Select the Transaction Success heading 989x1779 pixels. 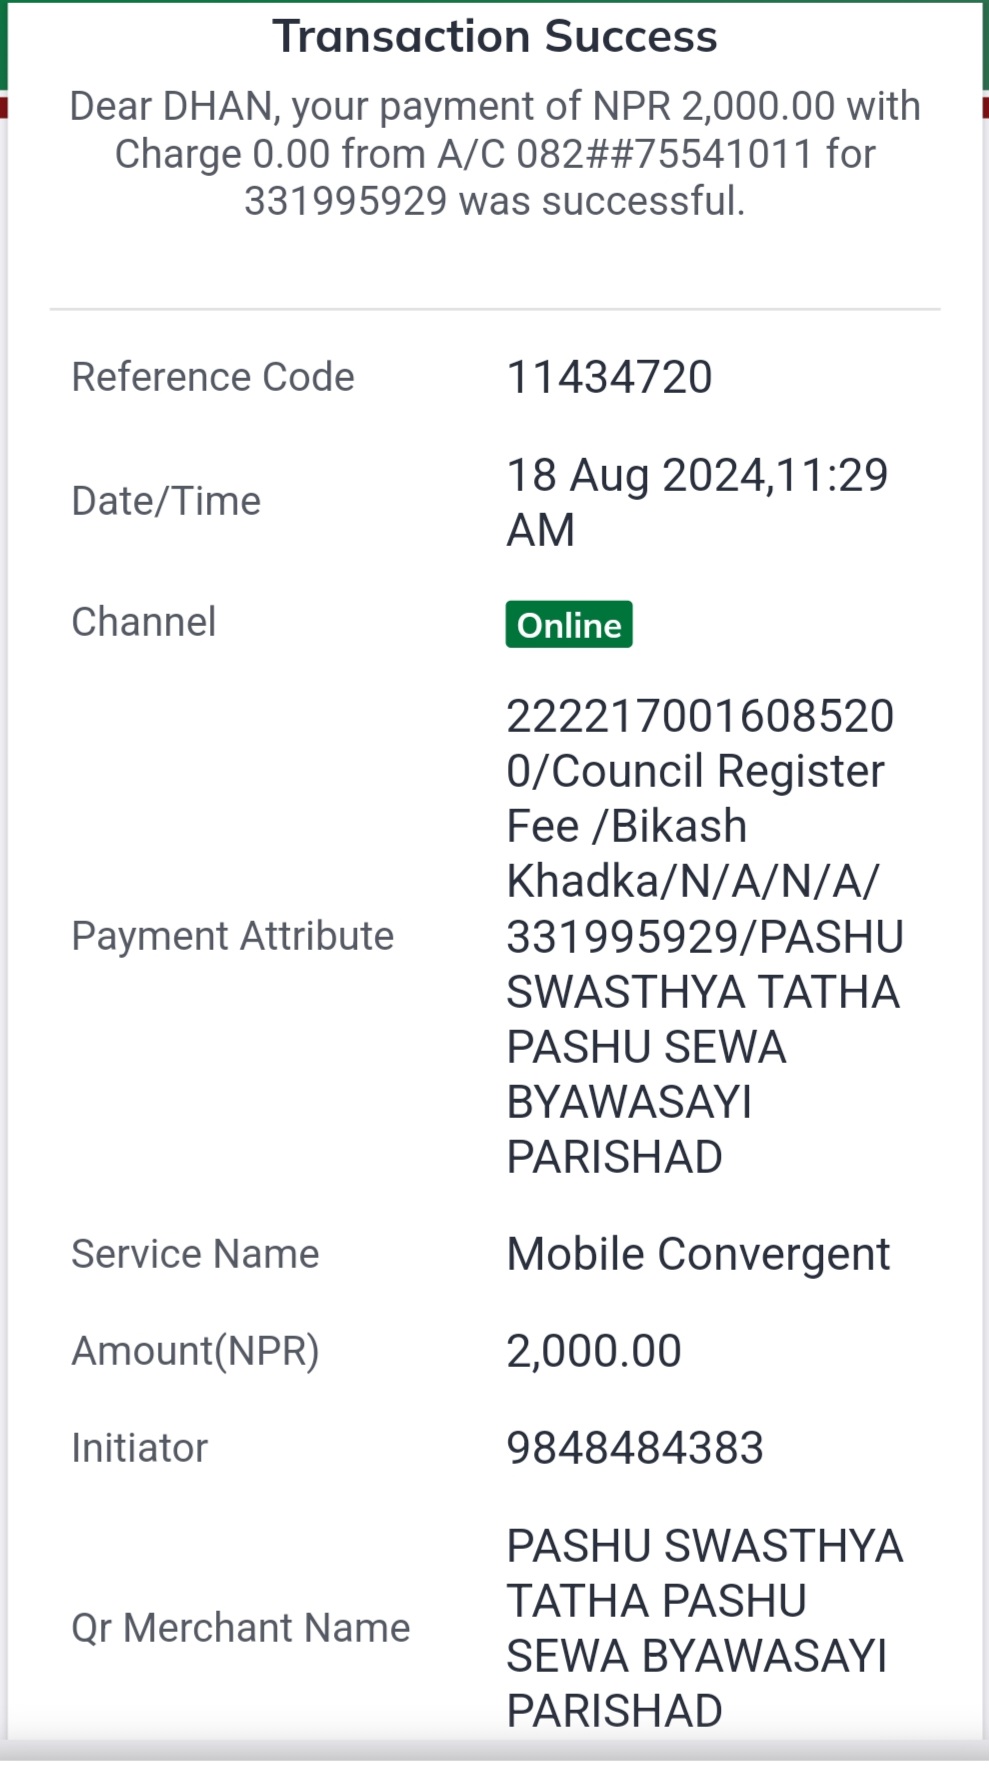pos(495,37)
